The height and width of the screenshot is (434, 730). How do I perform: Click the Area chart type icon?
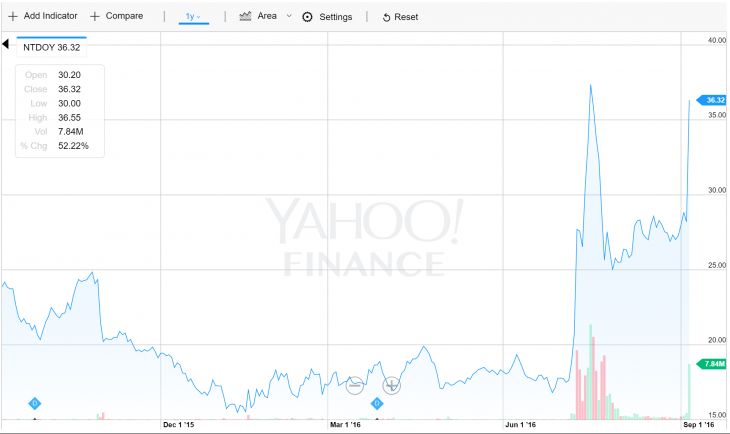click(245, 16)
